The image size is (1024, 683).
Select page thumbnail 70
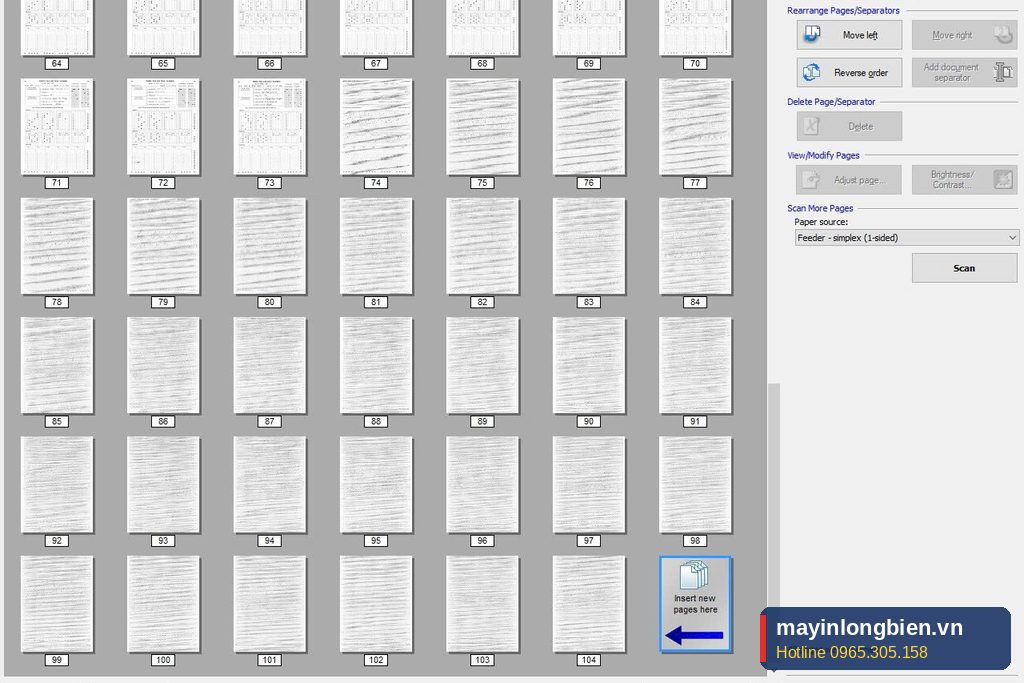[696, 27]
